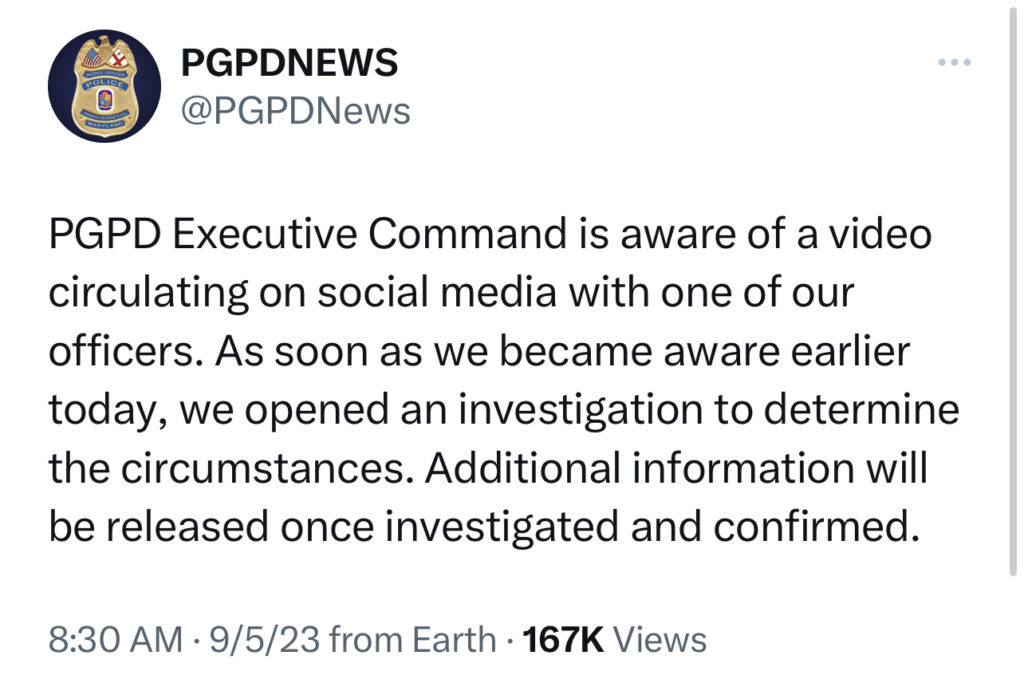Click the PGPDNEWS display name
Viewport: 1024px width, 683px height.
[289, 63]
